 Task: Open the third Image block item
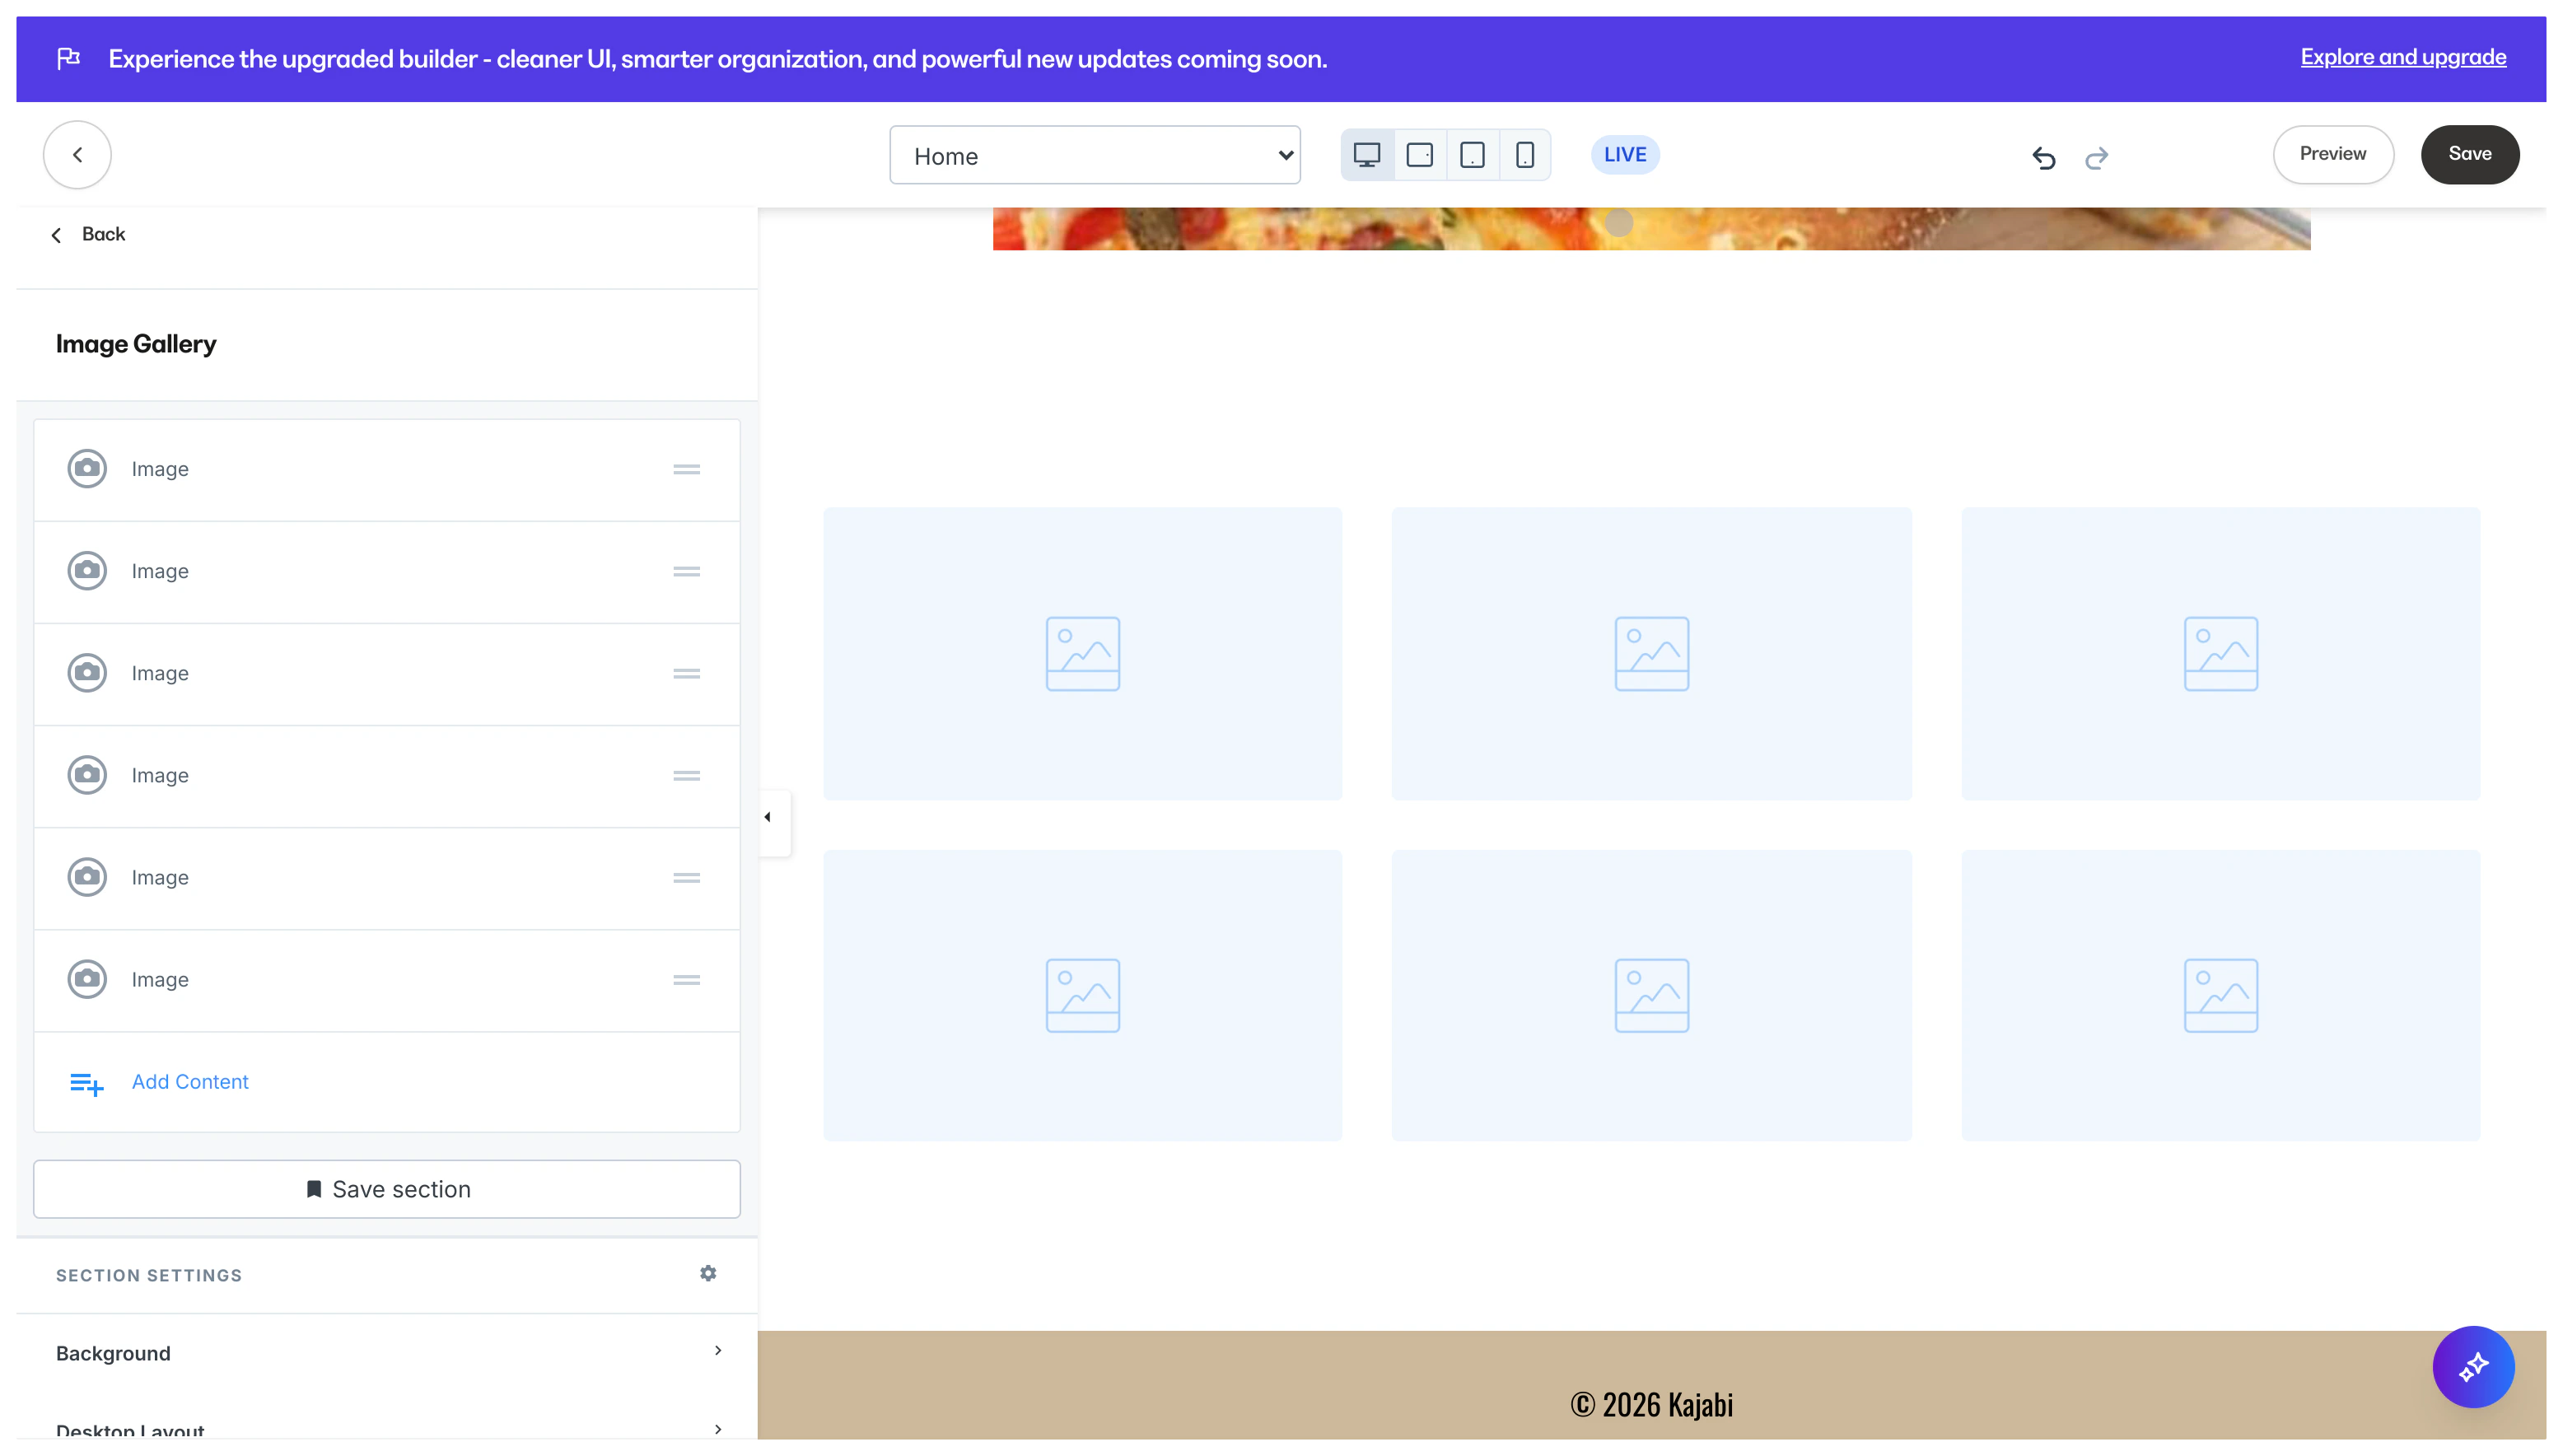[x=160, y=673]
